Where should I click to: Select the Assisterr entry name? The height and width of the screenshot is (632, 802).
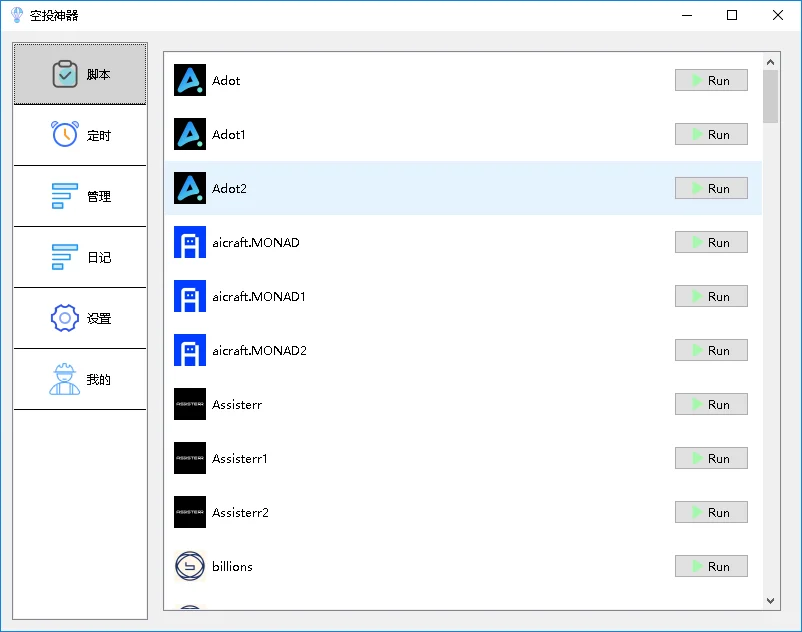pos(237,404)
